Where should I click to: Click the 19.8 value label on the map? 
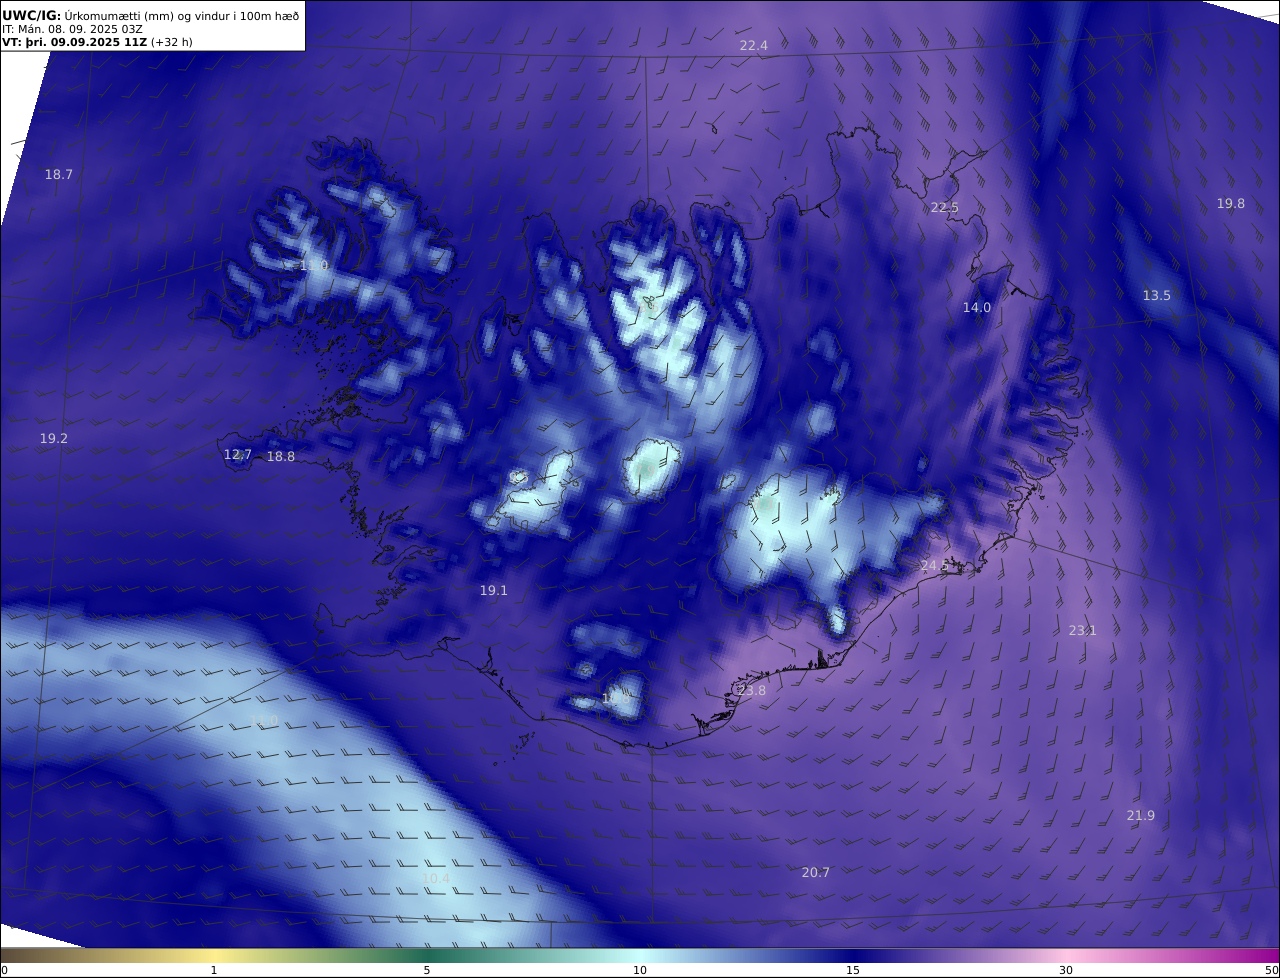1231,204
